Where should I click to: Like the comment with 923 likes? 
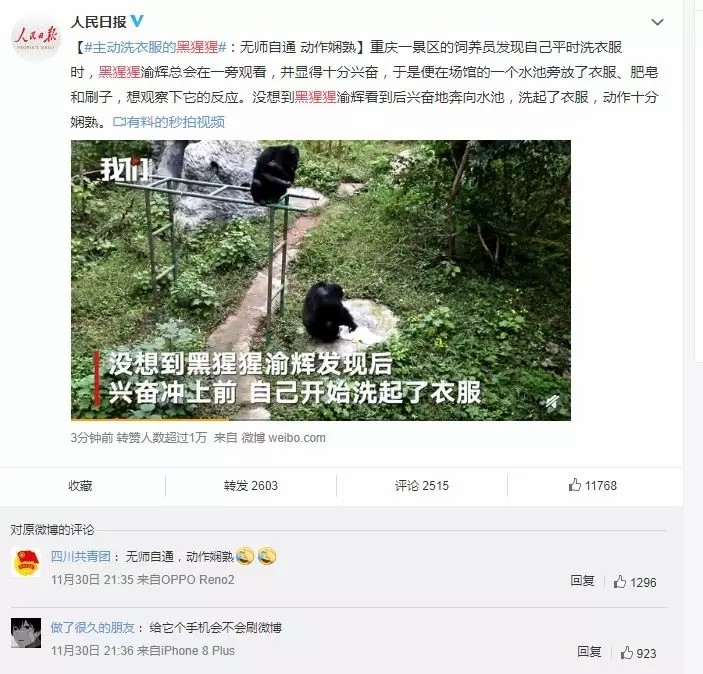click(x=638, y=653)
